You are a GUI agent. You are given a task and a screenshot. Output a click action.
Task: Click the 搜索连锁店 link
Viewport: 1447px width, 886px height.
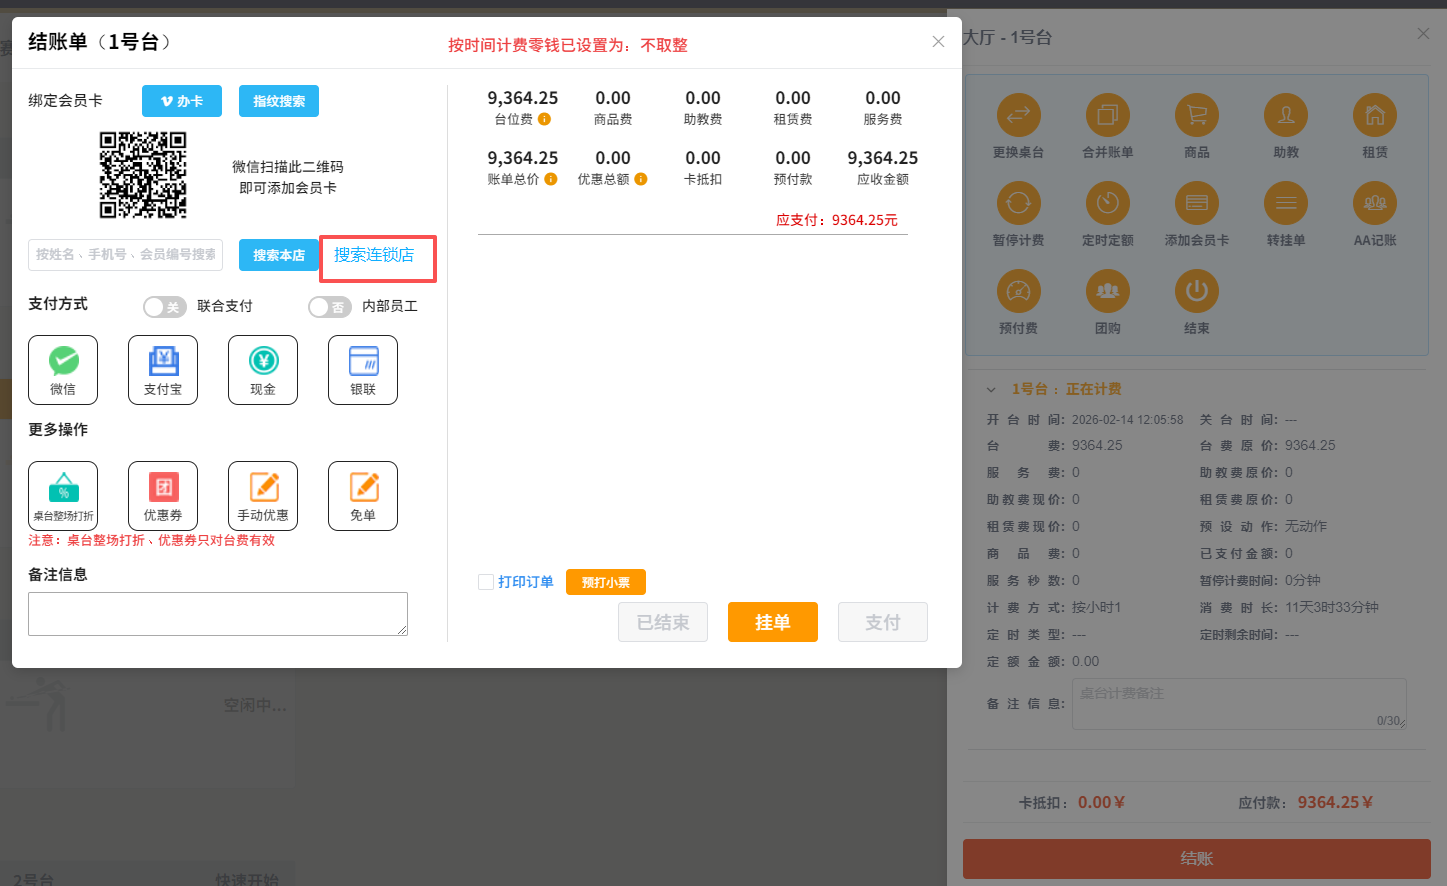click(x=374, y=255)
